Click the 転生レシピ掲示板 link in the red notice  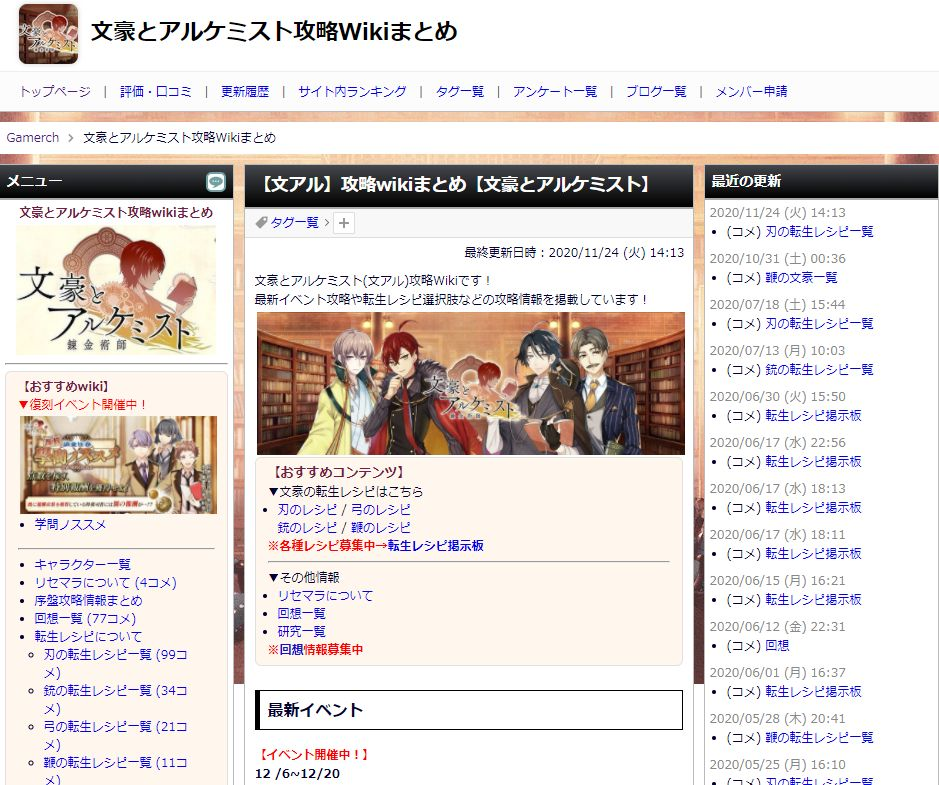coord(435,545)
